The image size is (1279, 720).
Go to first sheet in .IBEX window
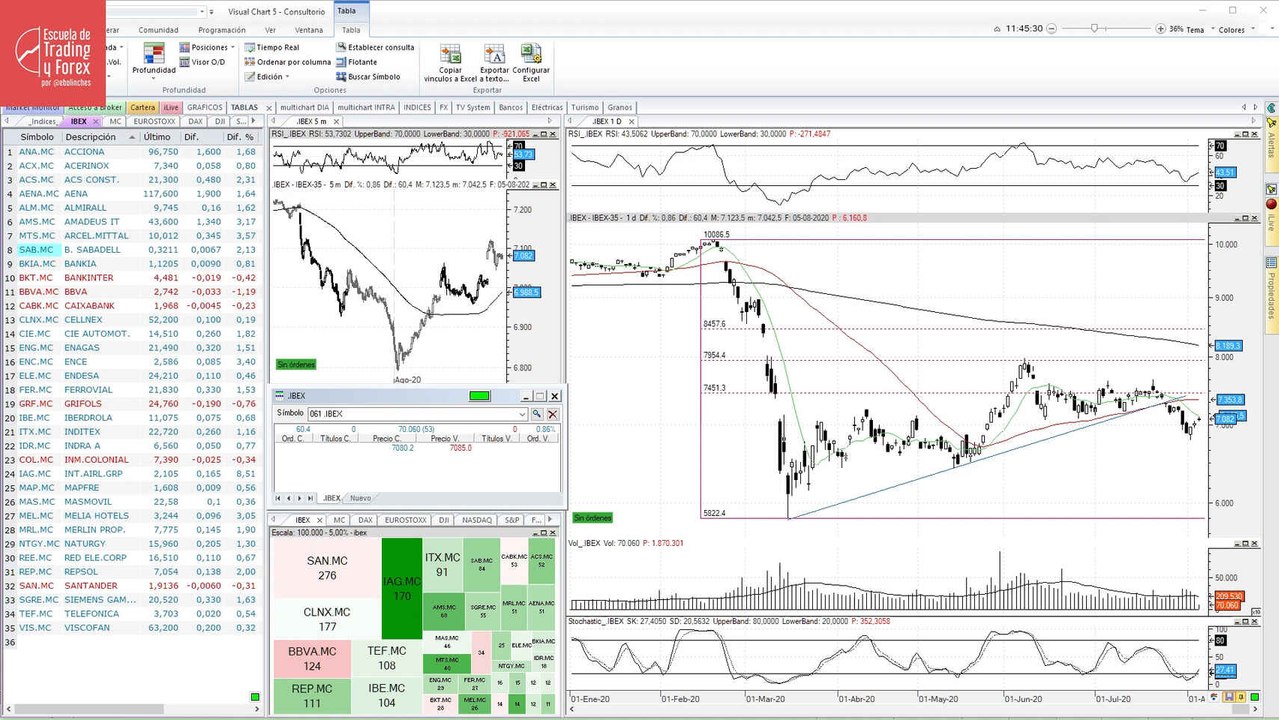coord(279,497)
